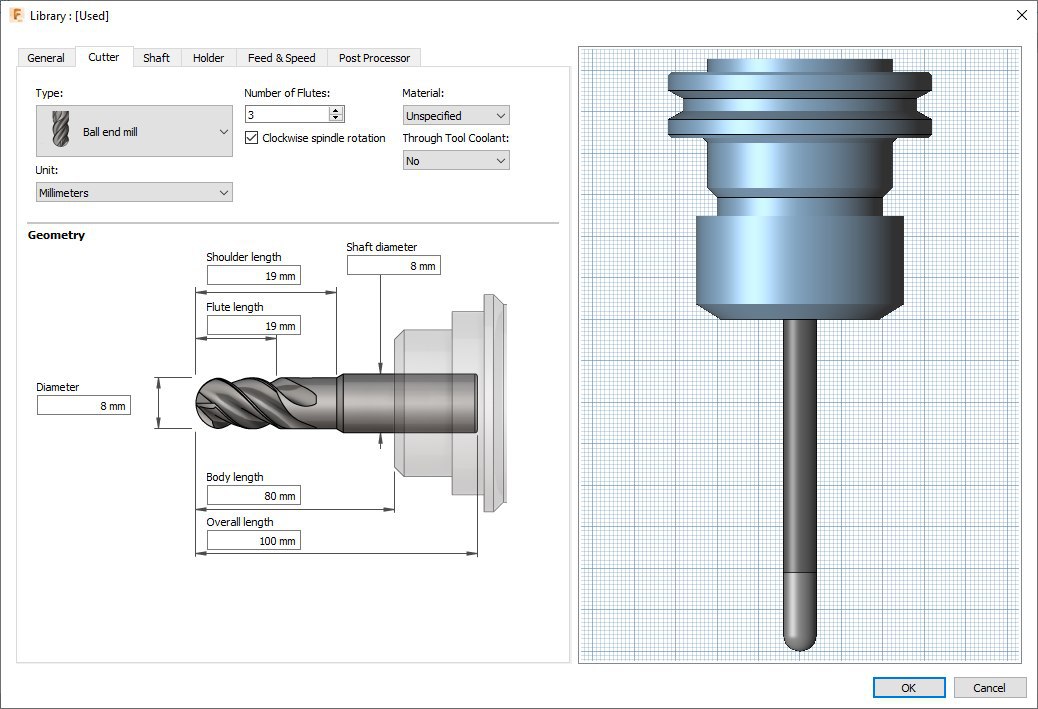
Task: Click the Flute length field
Action: pyautogui.click(x=254, y=326)
